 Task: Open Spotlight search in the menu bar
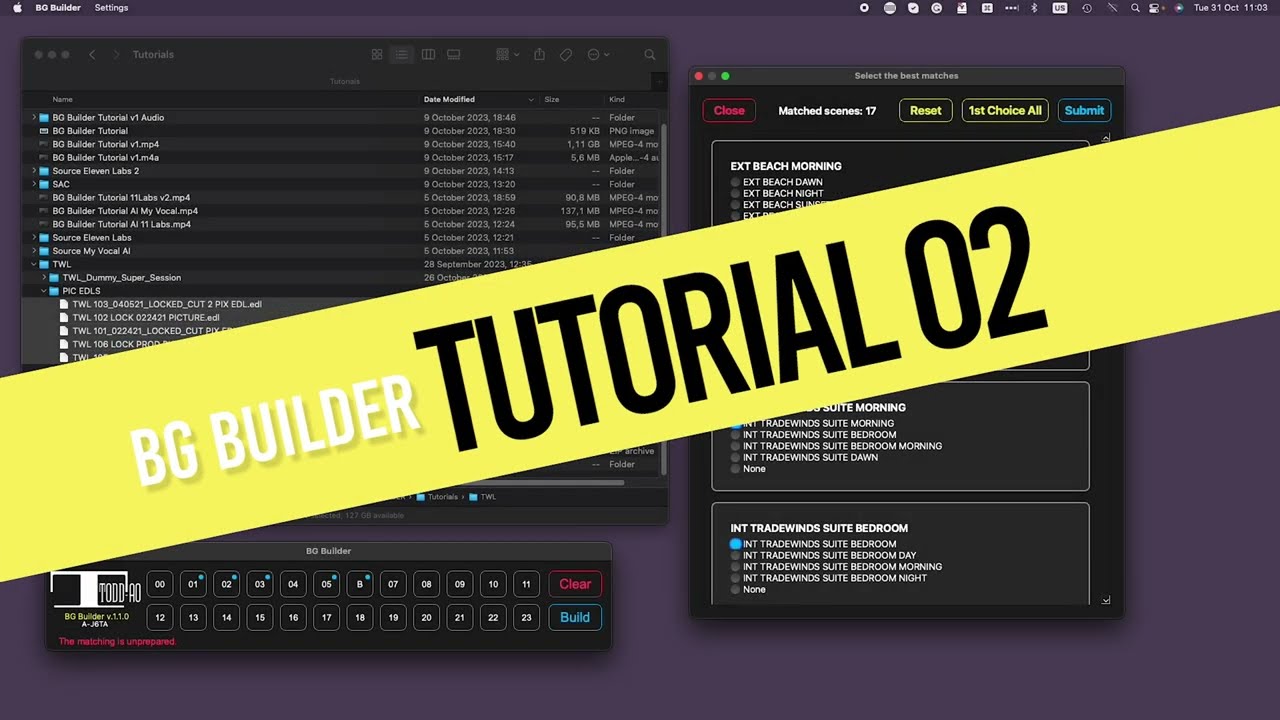coord(1135,8)
